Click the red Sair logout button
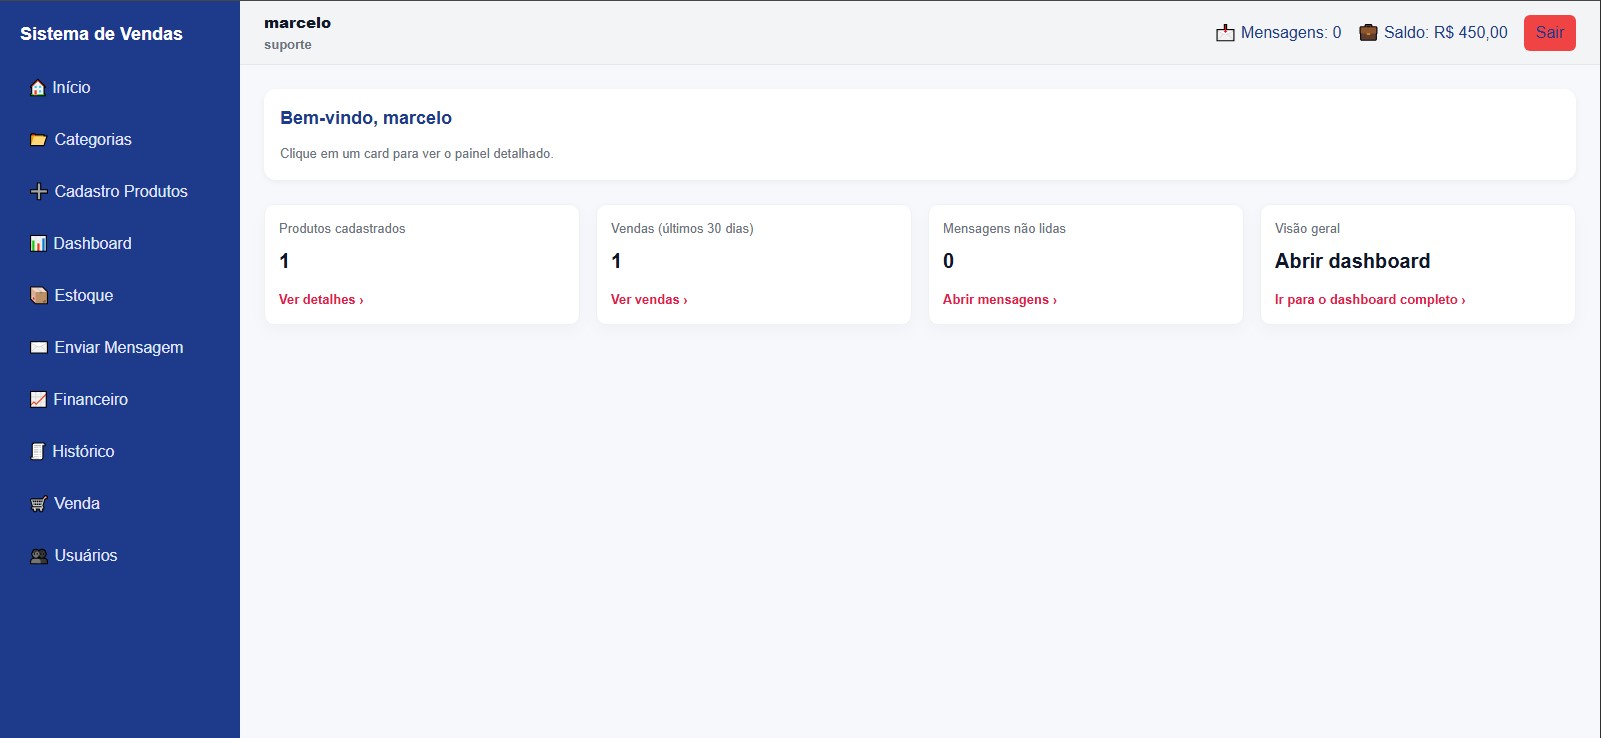The height and width of the screenshot is (738, 1601). 1549,33
